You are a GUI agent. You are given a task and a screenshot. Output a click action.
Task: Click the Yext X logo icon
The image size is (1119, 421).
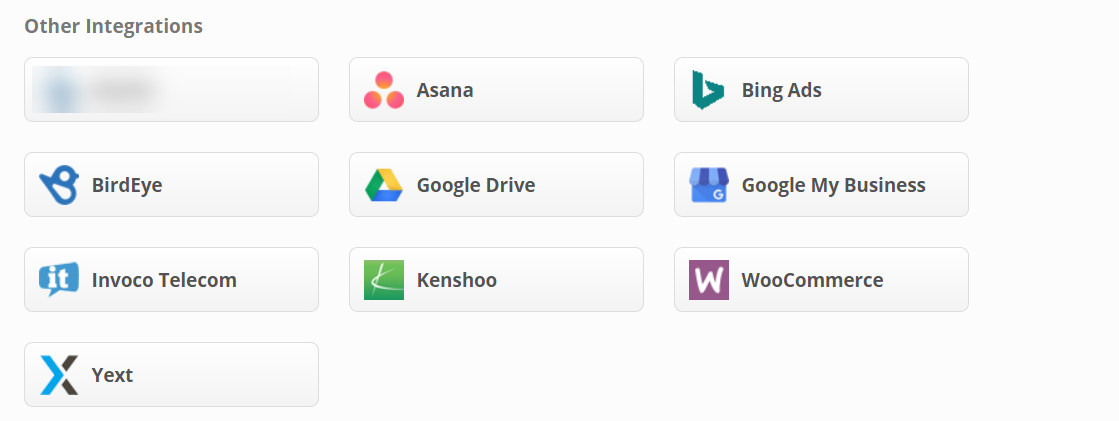(x=58, y=375)
